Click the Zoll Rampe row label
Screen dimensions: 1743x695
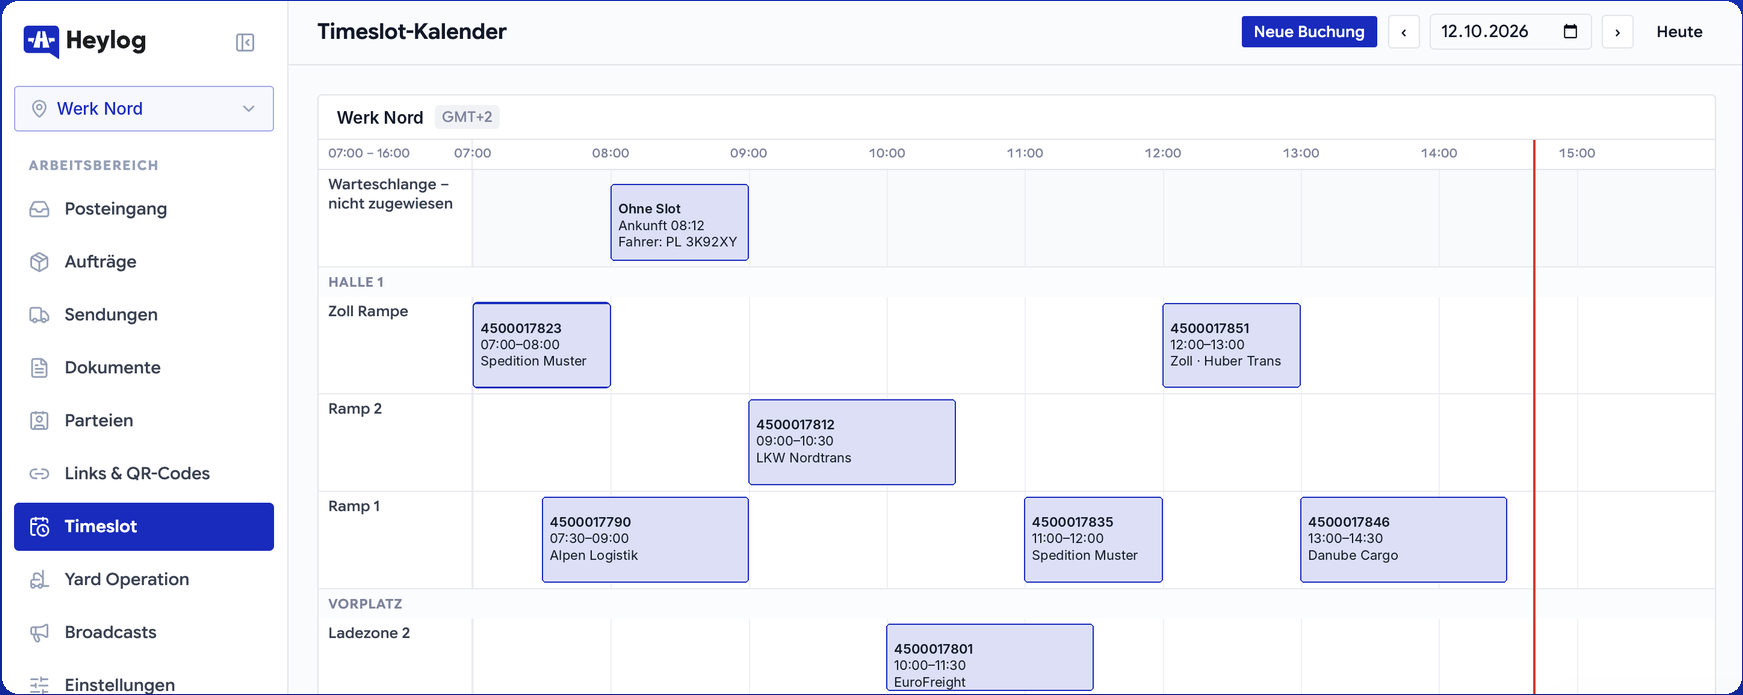click(368, 311)
